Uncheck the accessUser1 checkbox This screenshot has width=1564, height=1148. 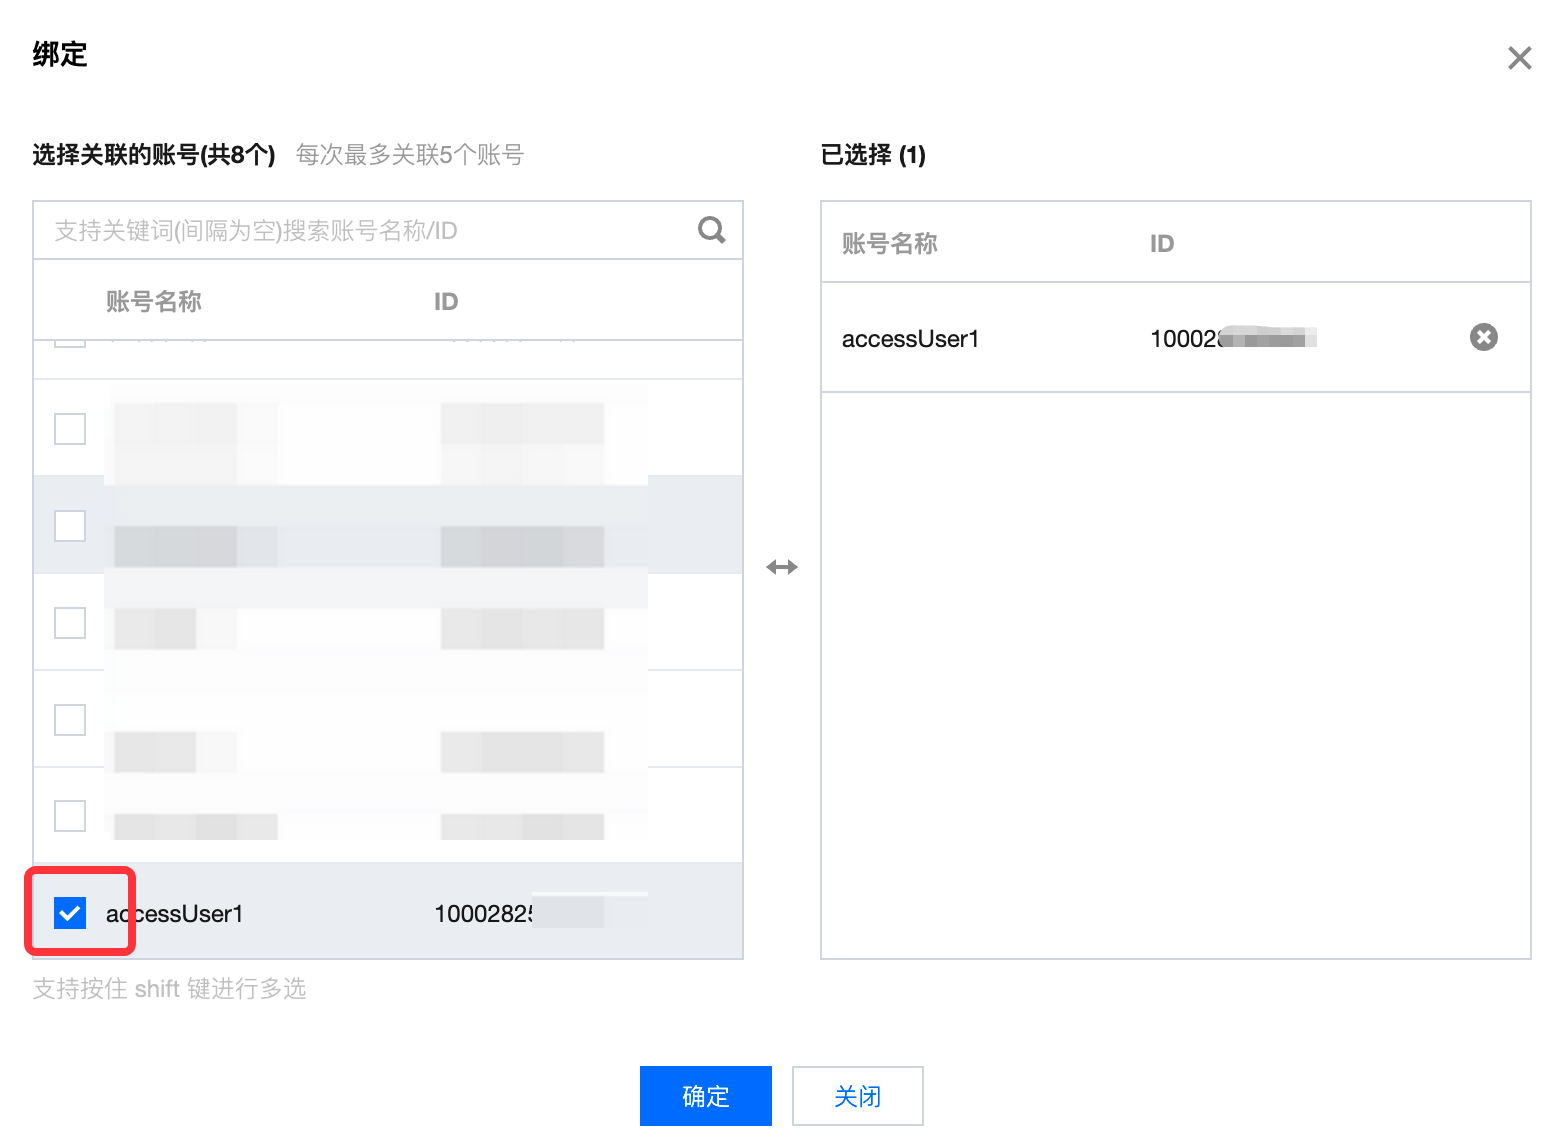[70, 912]
